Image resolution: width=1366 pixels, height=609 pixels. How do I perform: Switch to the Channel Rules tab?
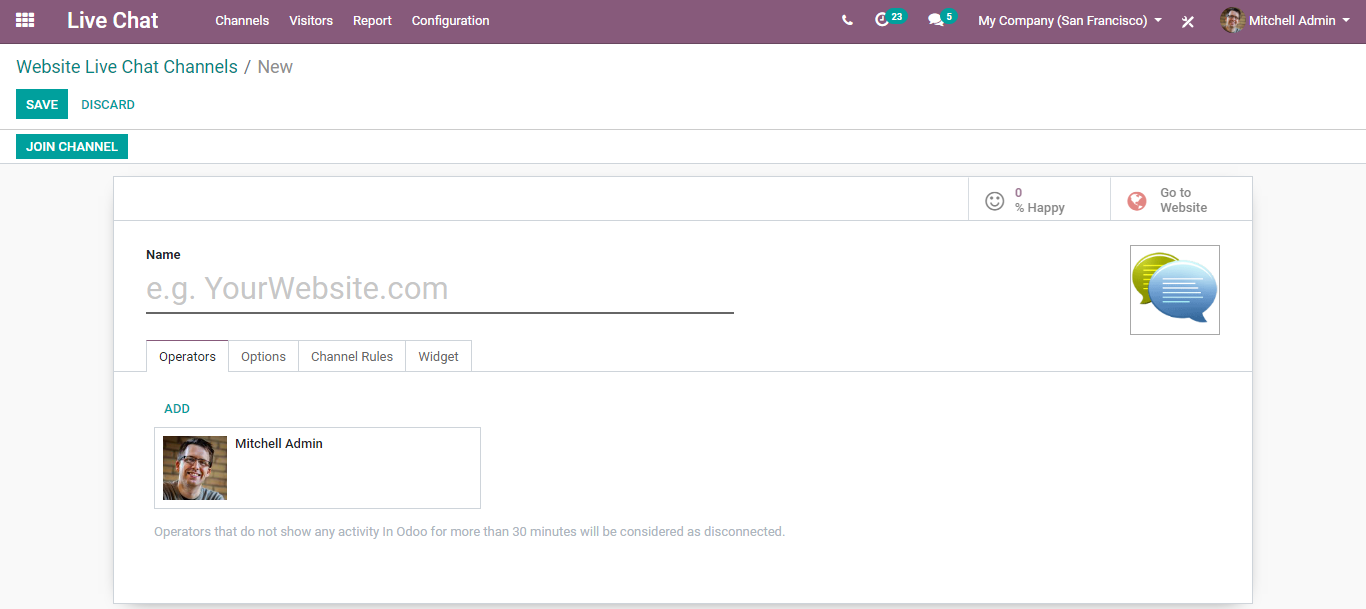(x=352, y=356)
